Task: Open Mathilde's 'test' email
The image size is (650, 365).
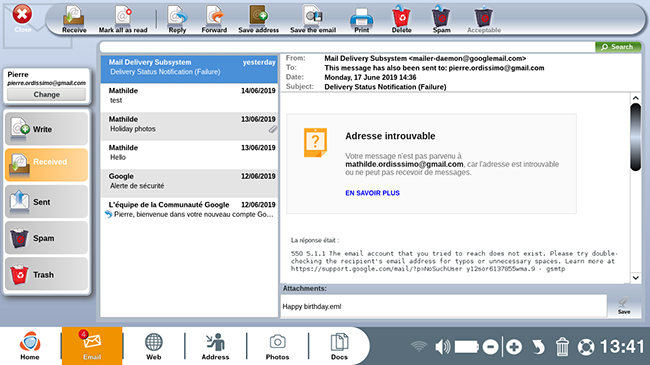Action: click(x=189, y=97)
